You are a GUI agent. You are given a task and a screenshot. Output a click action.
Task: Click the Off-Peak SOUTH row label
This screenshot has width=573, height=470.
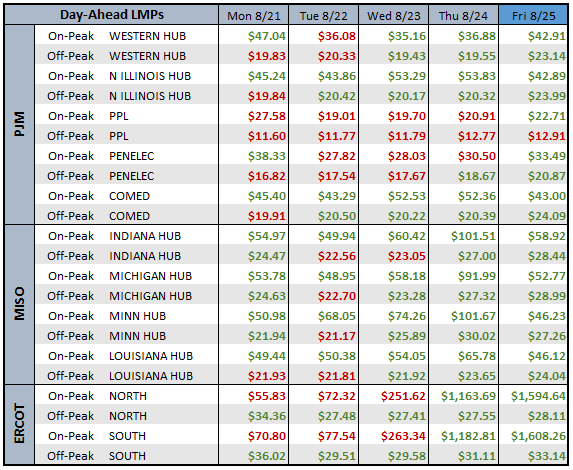pyautogui.click(x=96, y=456)
